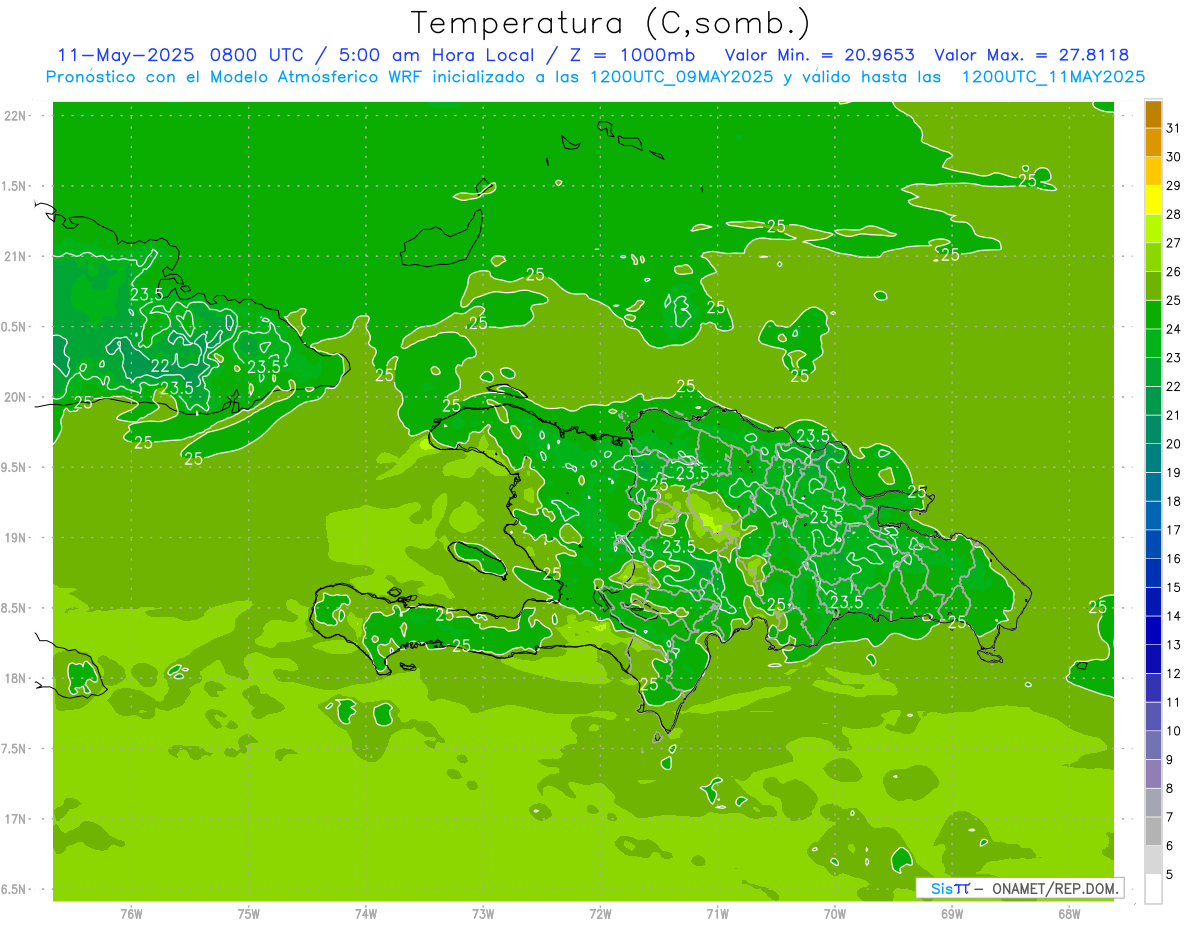Click latitude axis label "21N"

coord(15,257)
